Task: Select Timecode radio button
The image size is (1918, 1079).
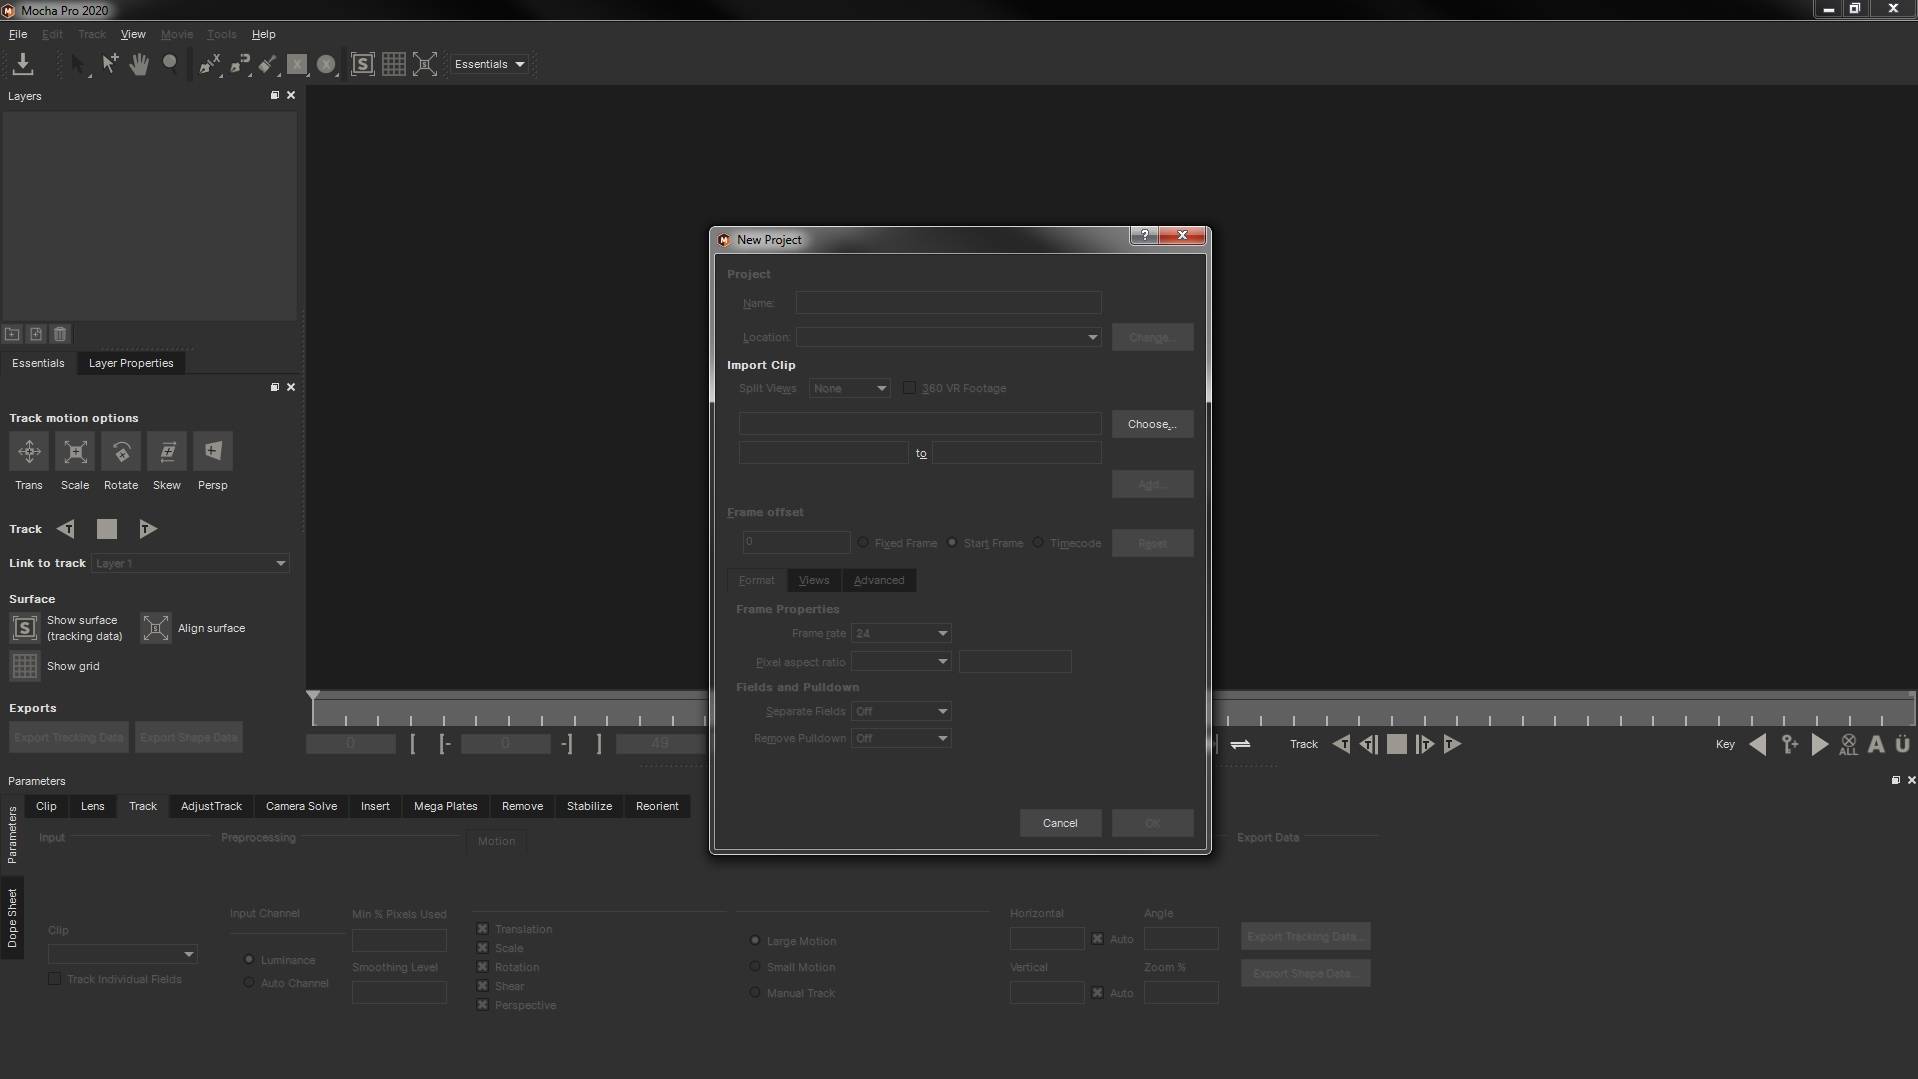Action: coord(1038,543)
